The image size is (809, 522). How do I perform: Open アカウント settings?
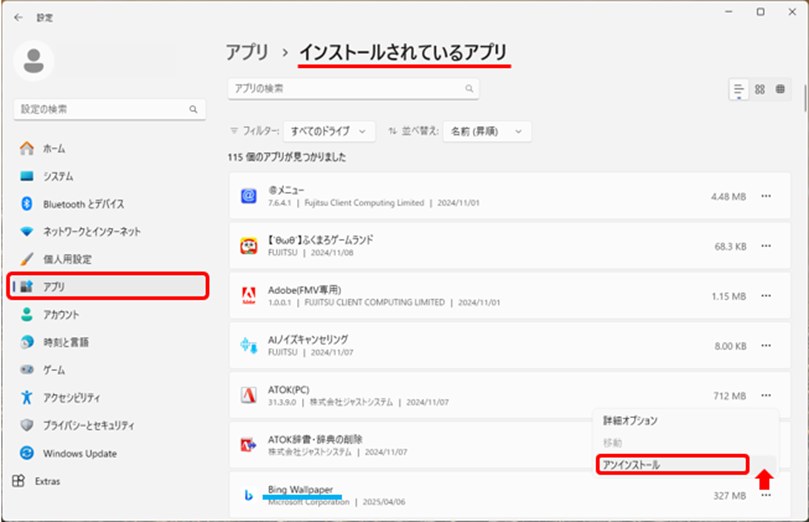(108, 315)
